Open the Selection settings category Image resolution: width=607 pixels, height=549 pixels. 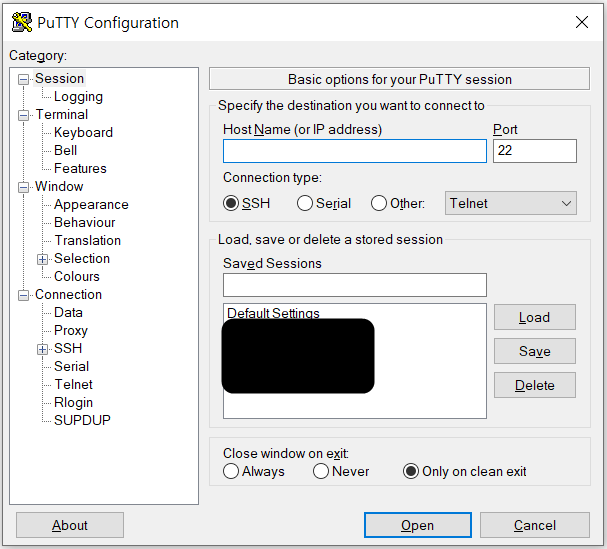point(82,258)
